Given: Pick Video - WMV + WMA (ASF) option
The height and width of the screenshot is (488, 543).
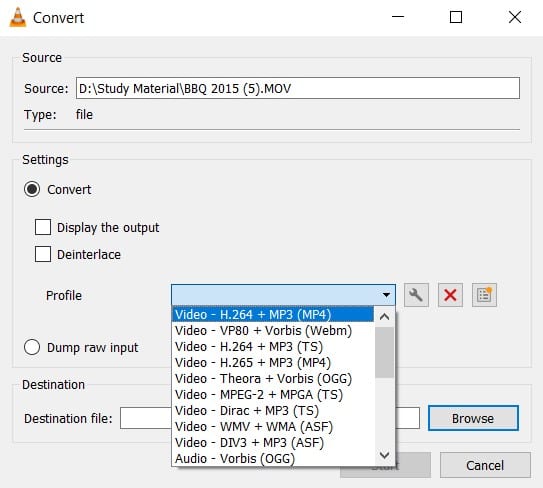Looking at the screenshot, I should 273,426.
